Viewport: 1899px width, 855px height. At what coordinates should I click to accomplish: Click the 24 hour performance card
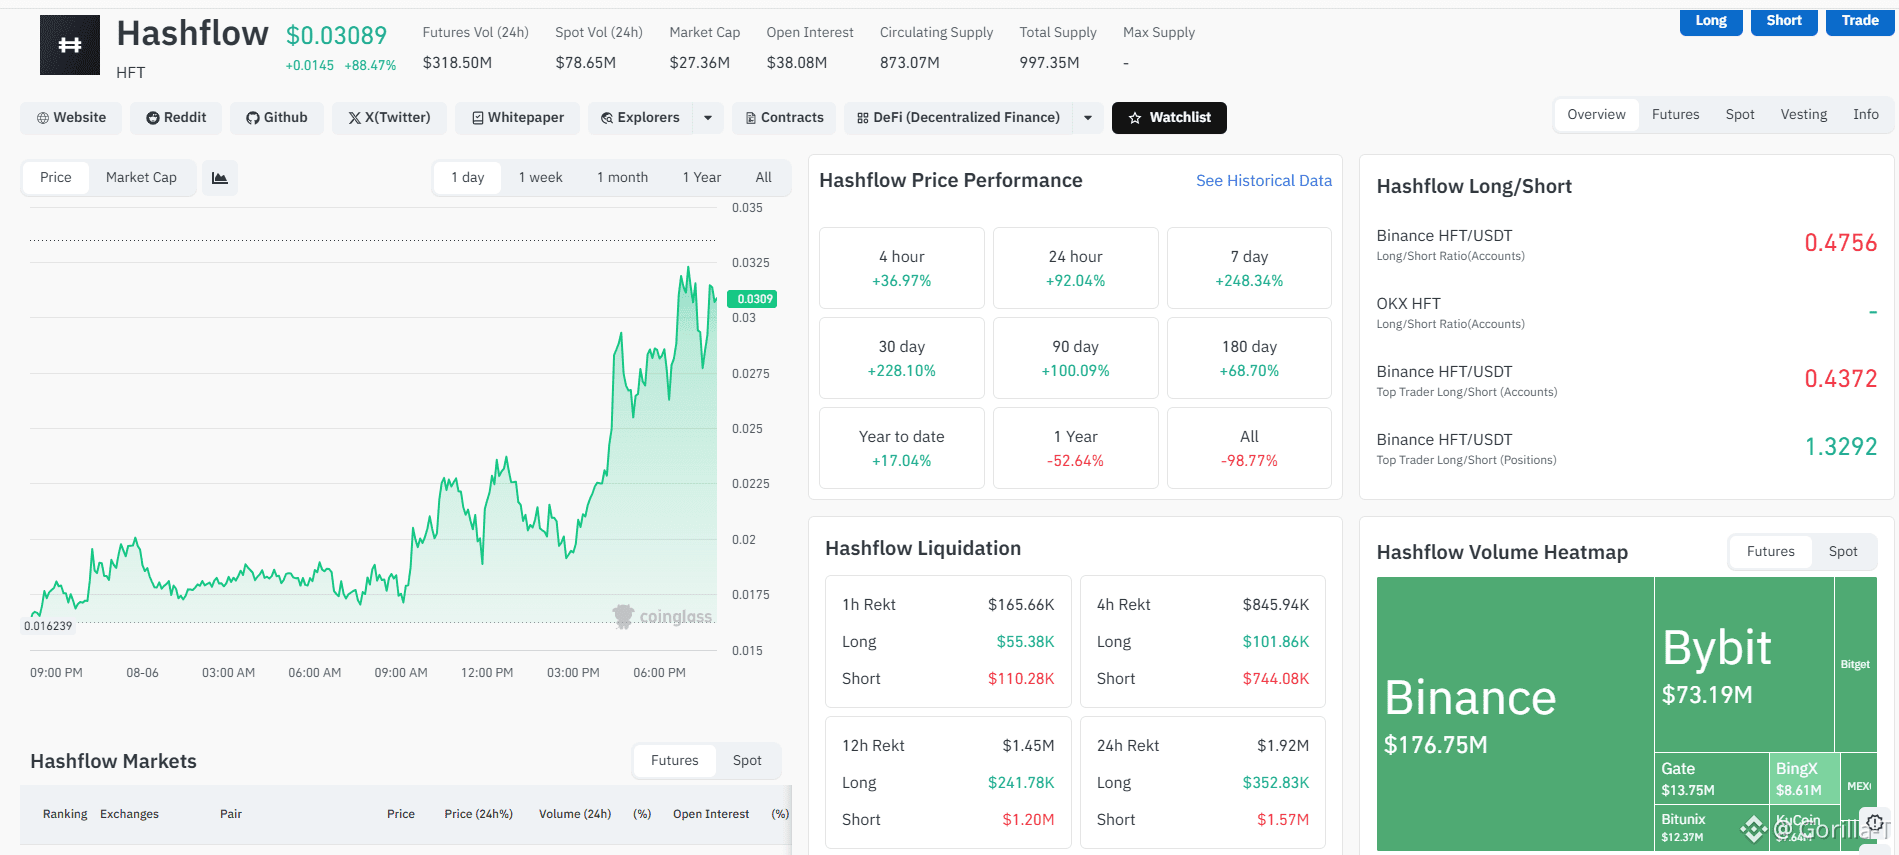coord(1076,268)
